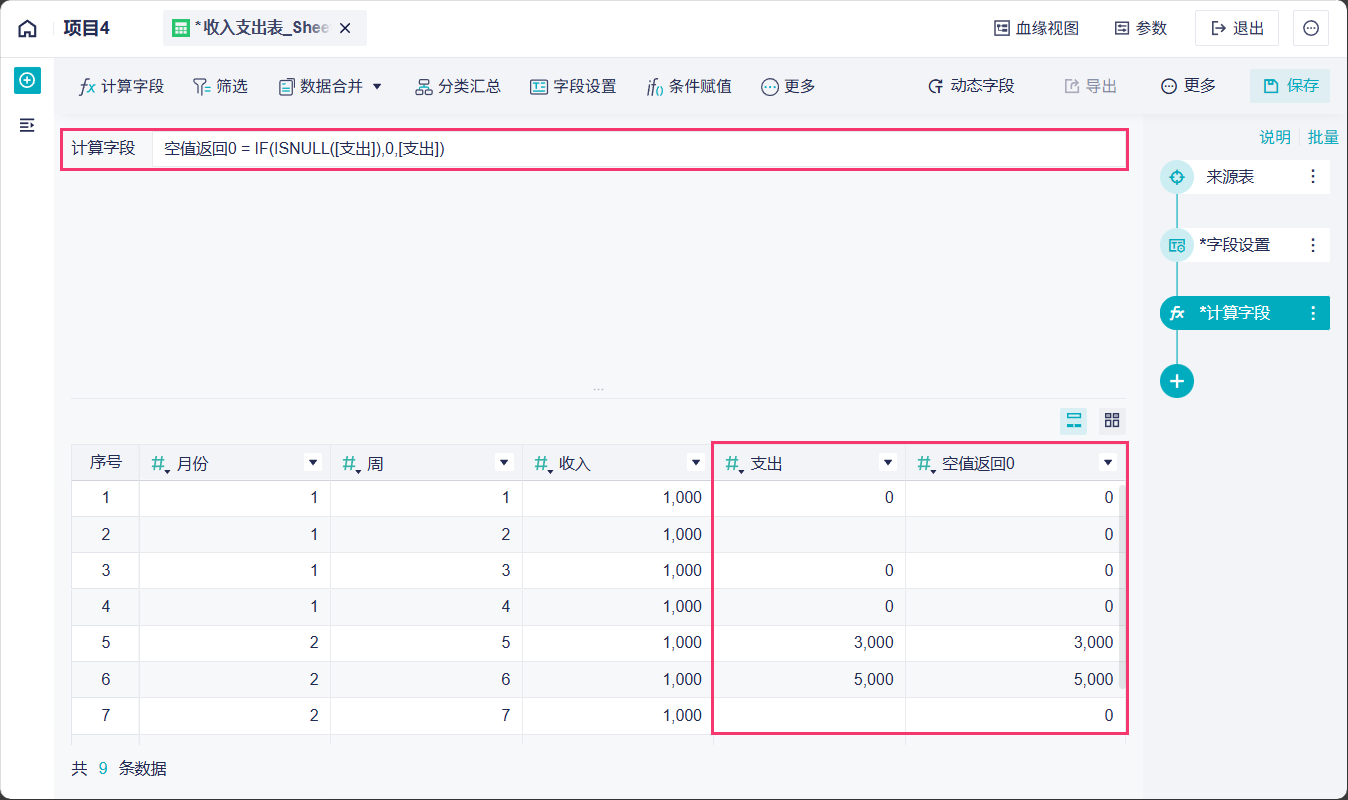Select the empty 支出 cell in row 2
Screen dimensions: 1348x800
coord(809,534)
